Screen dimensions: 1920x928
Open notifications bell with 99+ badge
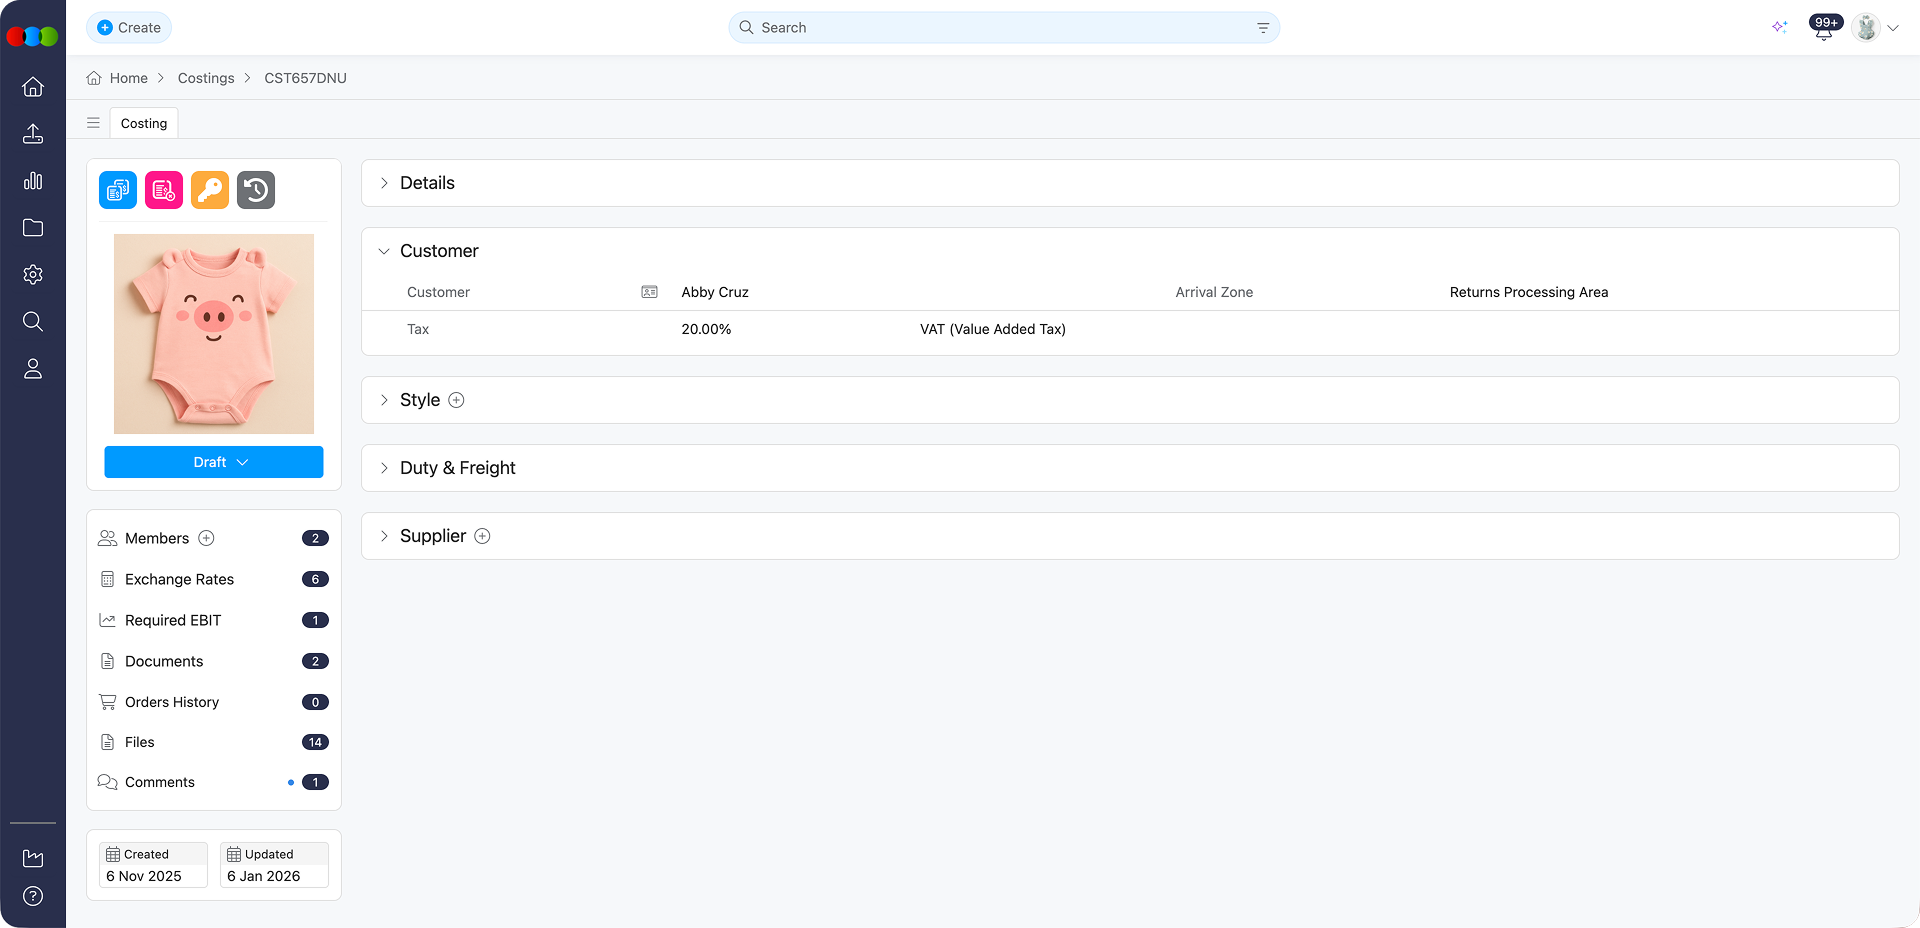1823,29
